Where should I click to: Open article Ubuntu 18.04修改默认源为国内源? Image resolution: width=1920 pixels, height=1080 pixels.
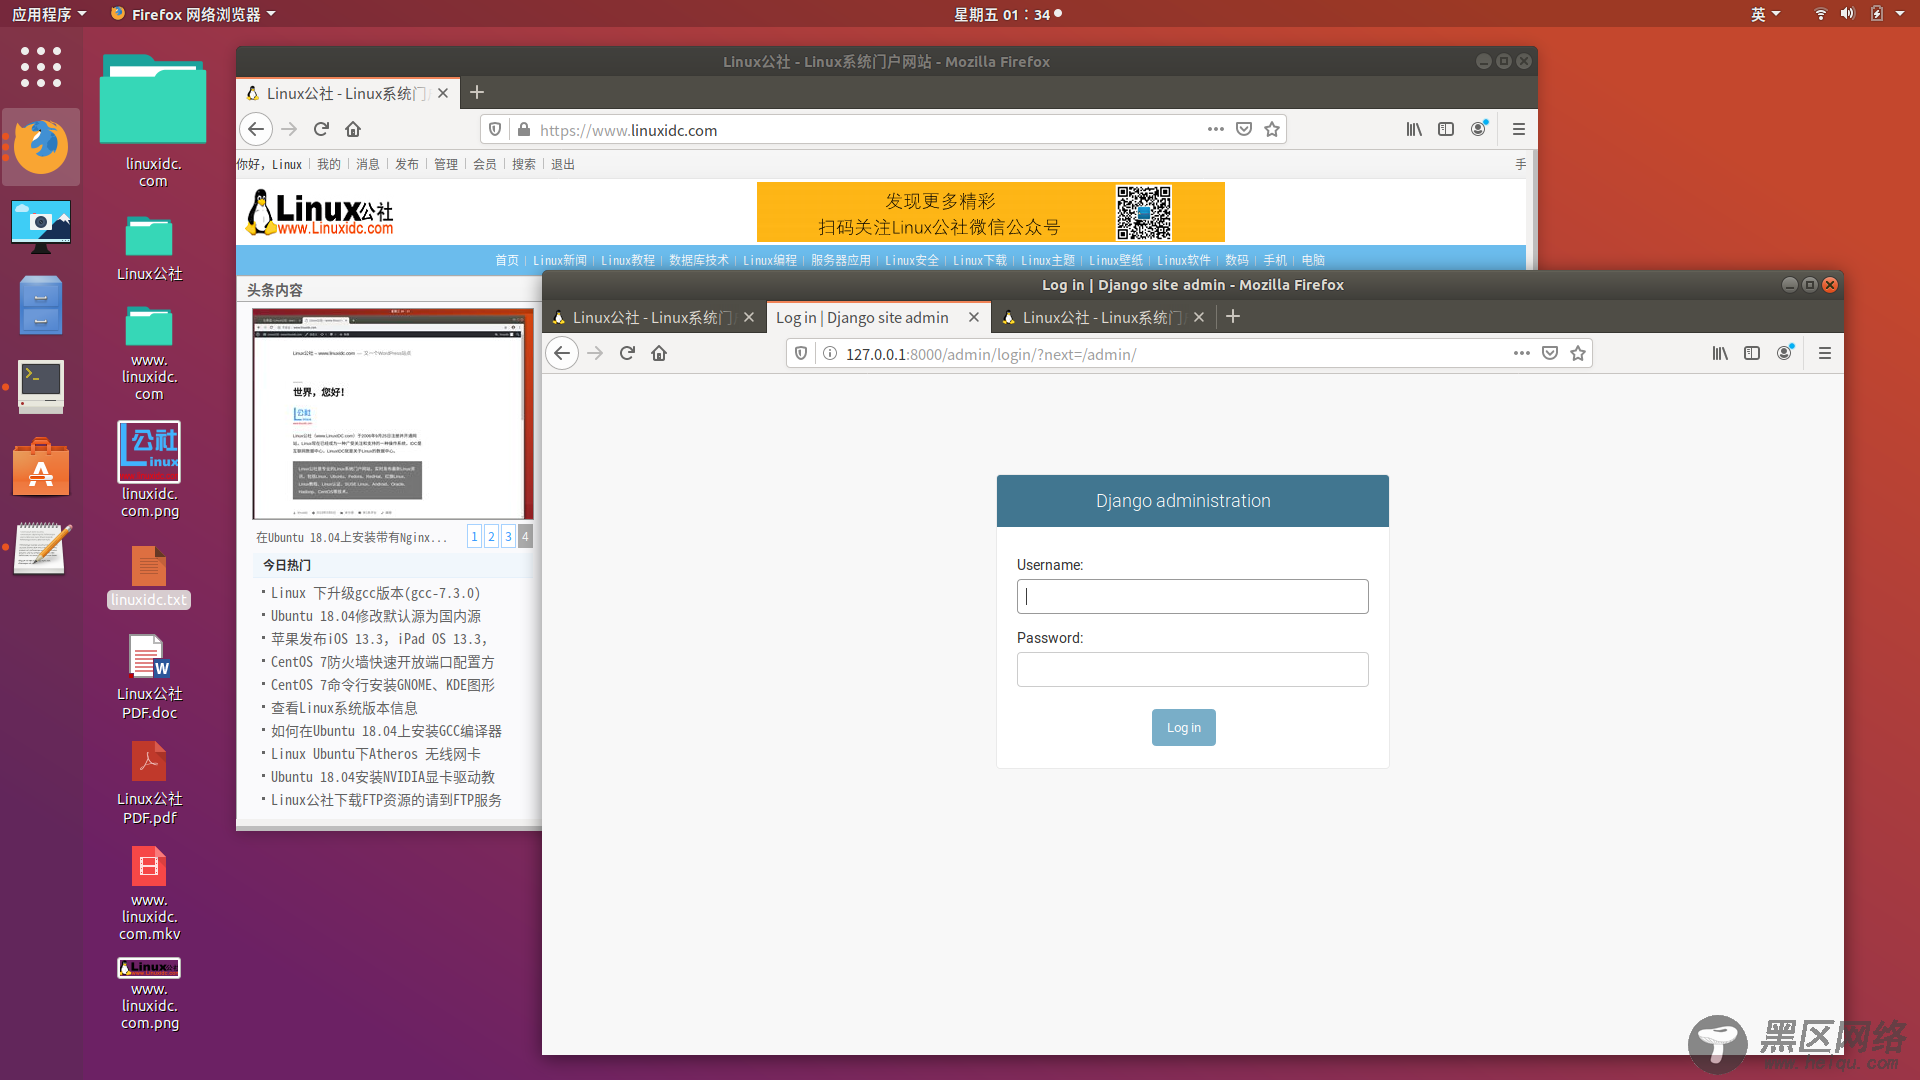(376, 616)
